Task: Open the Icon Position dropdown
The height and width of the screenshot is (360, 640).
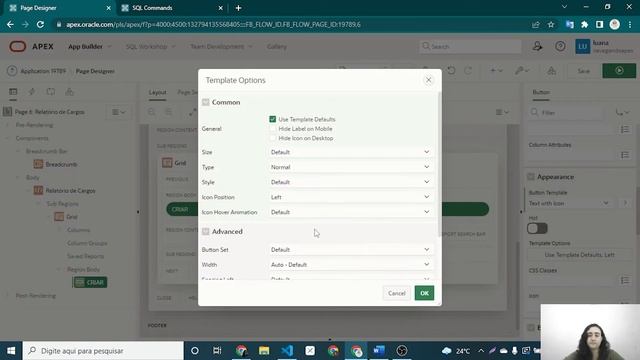Action: click(x=350, y=197)
